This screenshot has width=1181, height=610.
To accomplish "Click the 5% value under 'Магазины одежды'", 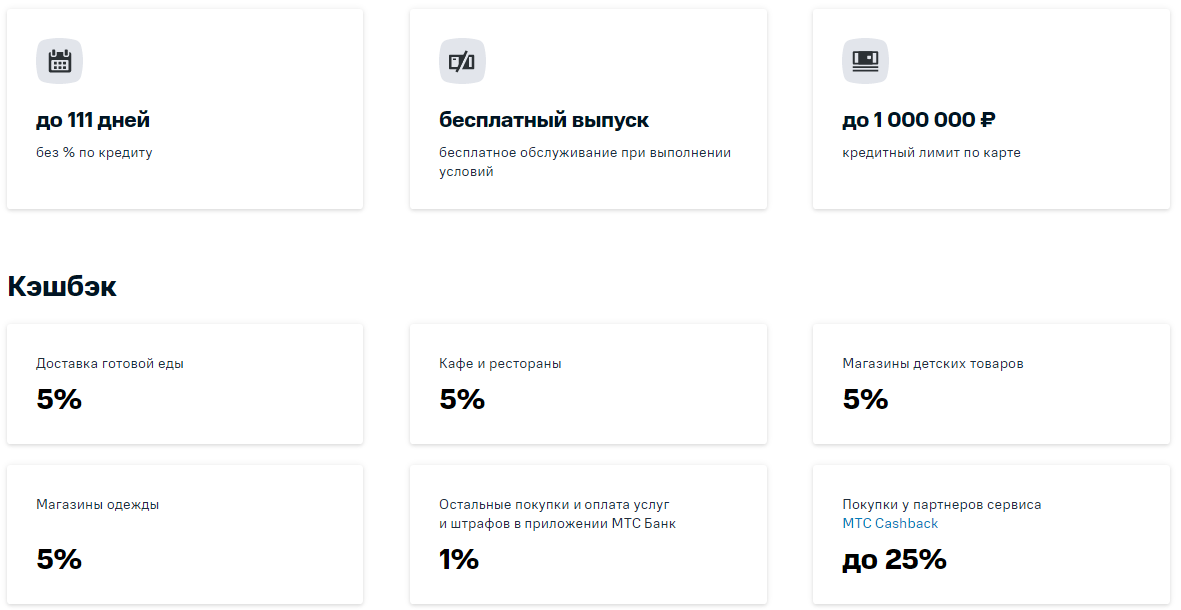I will [x=59, y=560].
